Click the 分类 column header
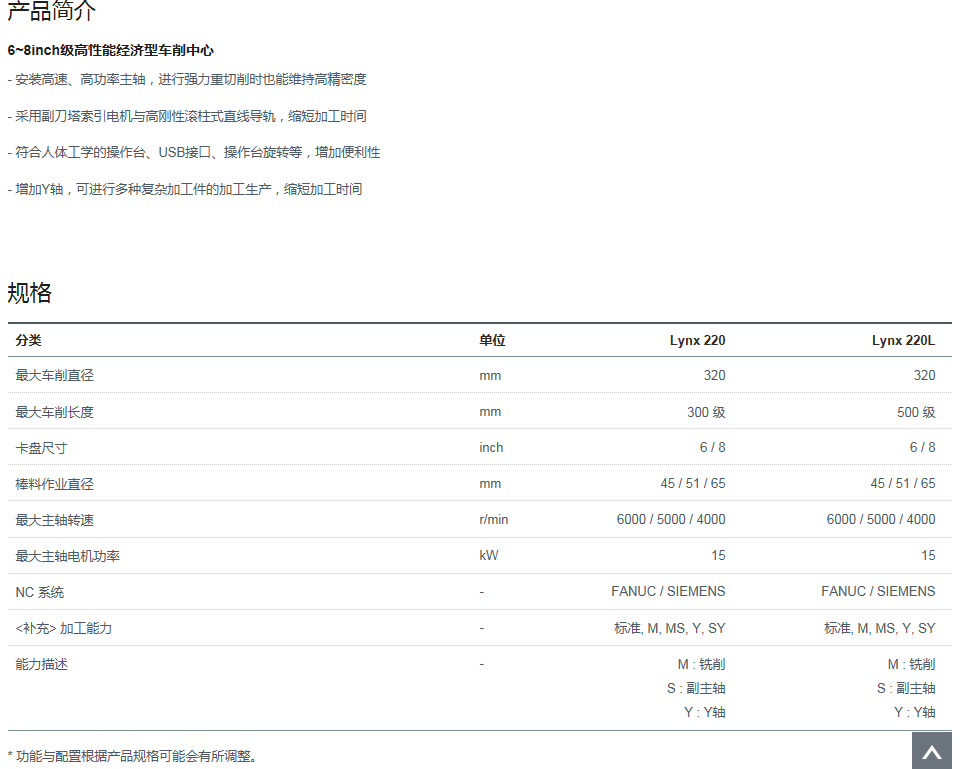This screenshot has height=769, width=975. [x=29, y=340]
